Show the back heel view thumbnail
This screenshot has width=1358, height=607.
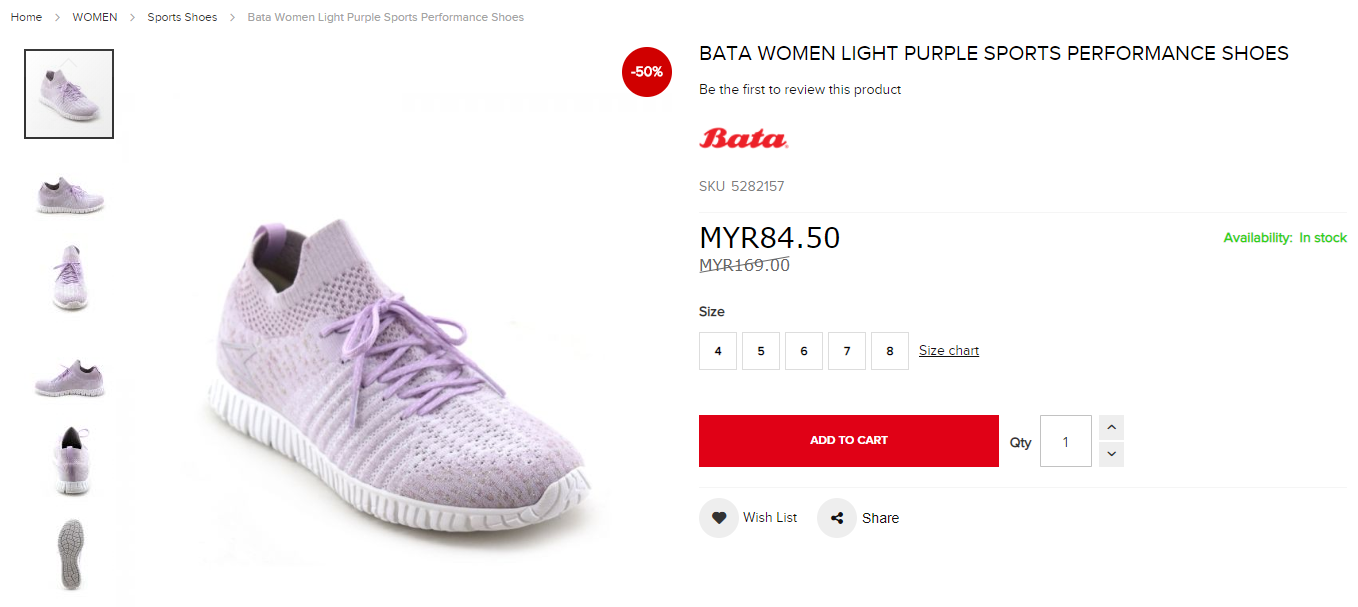point(69,461)
